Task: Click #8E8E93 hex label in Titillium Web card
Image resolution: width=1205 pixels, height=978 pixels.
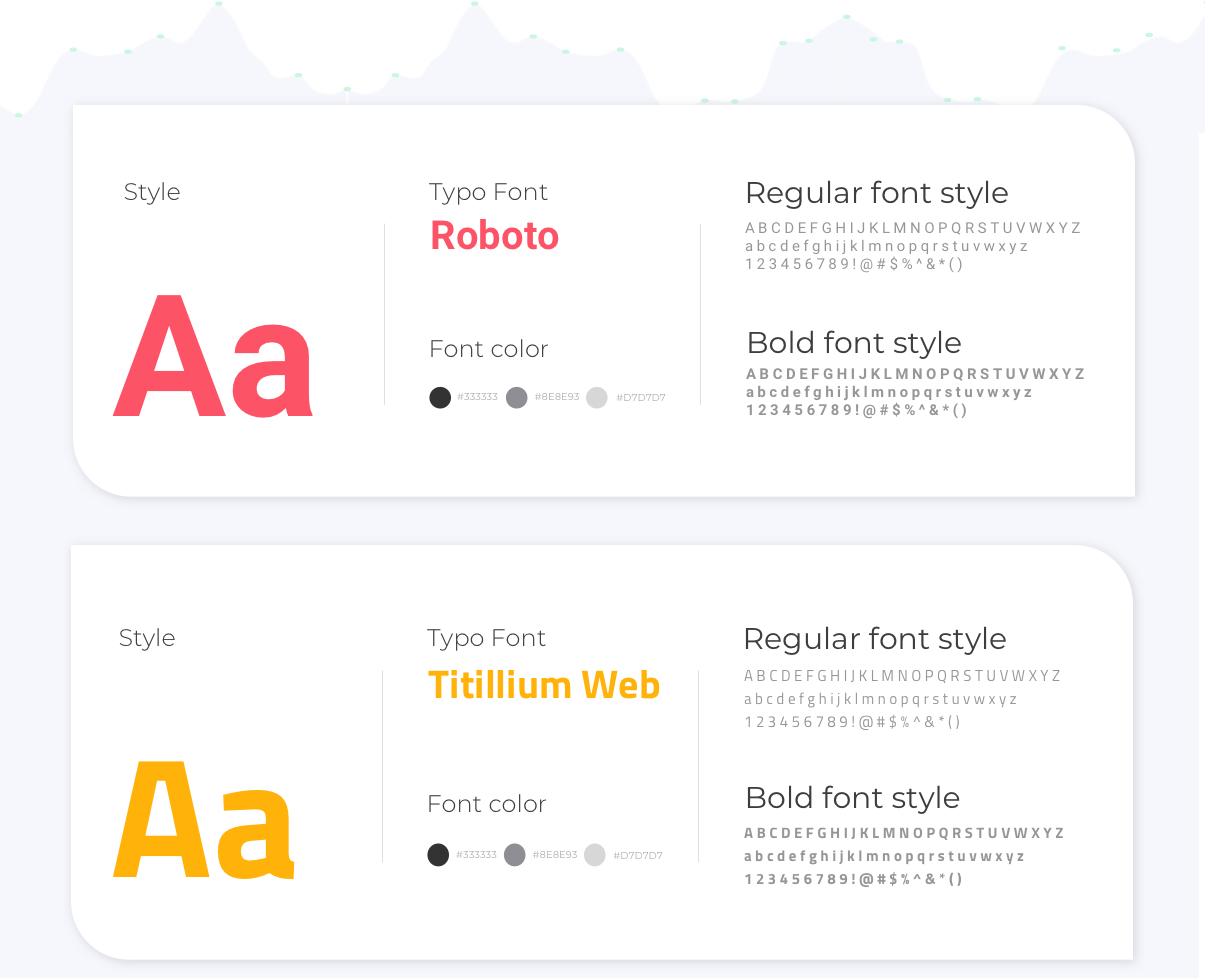Action: click(x=555, y=855)
